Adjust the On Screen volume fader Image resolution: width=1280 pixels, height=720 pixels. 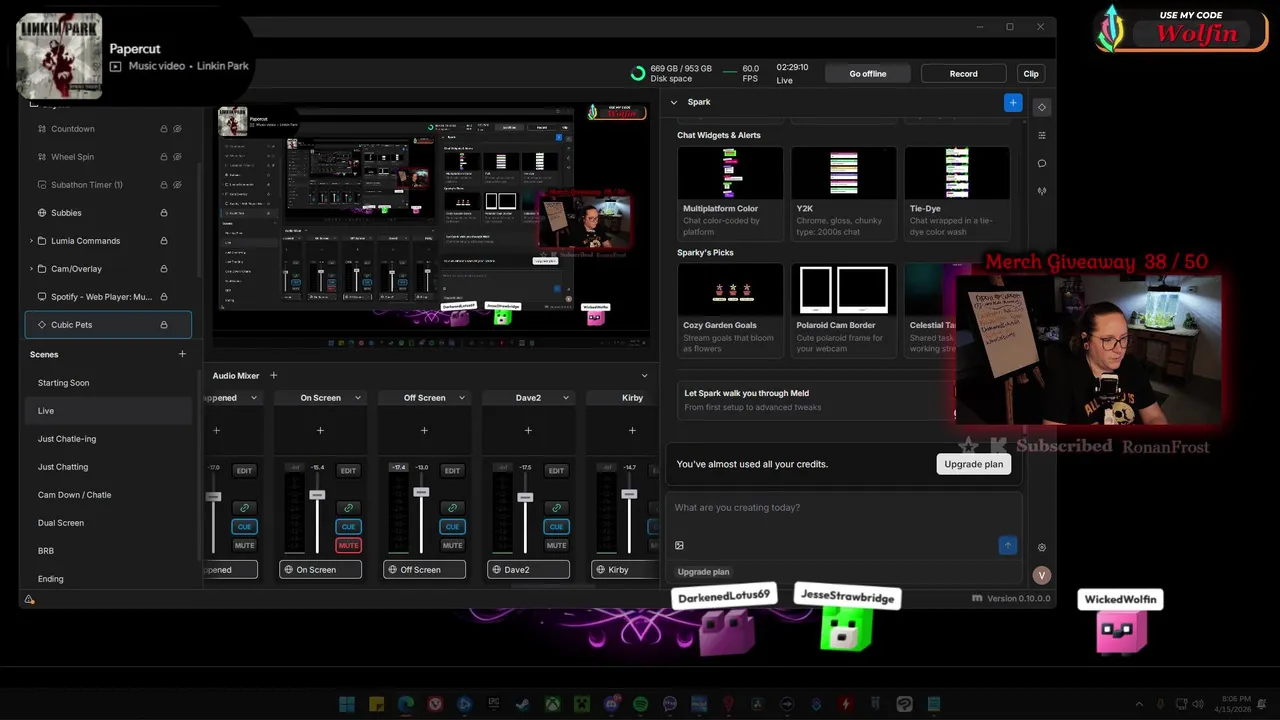coord(317,495)
